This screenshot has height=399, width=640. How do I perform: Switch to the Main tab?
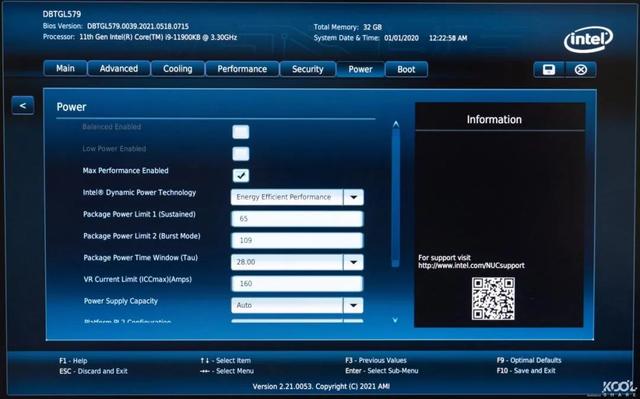pyautogui.click(x=65, y=68)
